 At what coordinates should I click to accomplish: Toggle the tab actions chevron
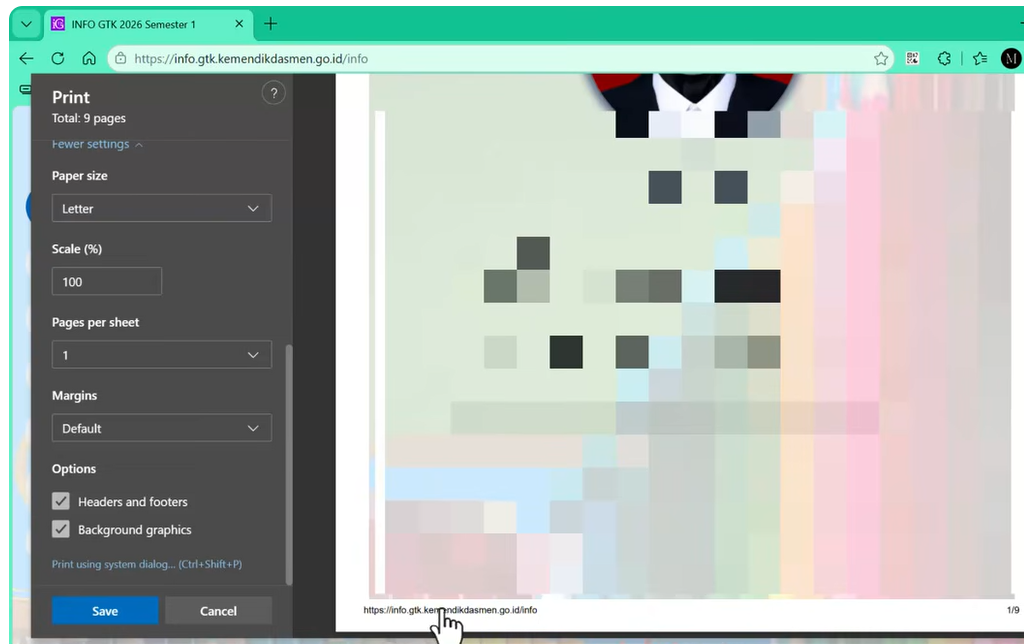click(x=25, y=23)
